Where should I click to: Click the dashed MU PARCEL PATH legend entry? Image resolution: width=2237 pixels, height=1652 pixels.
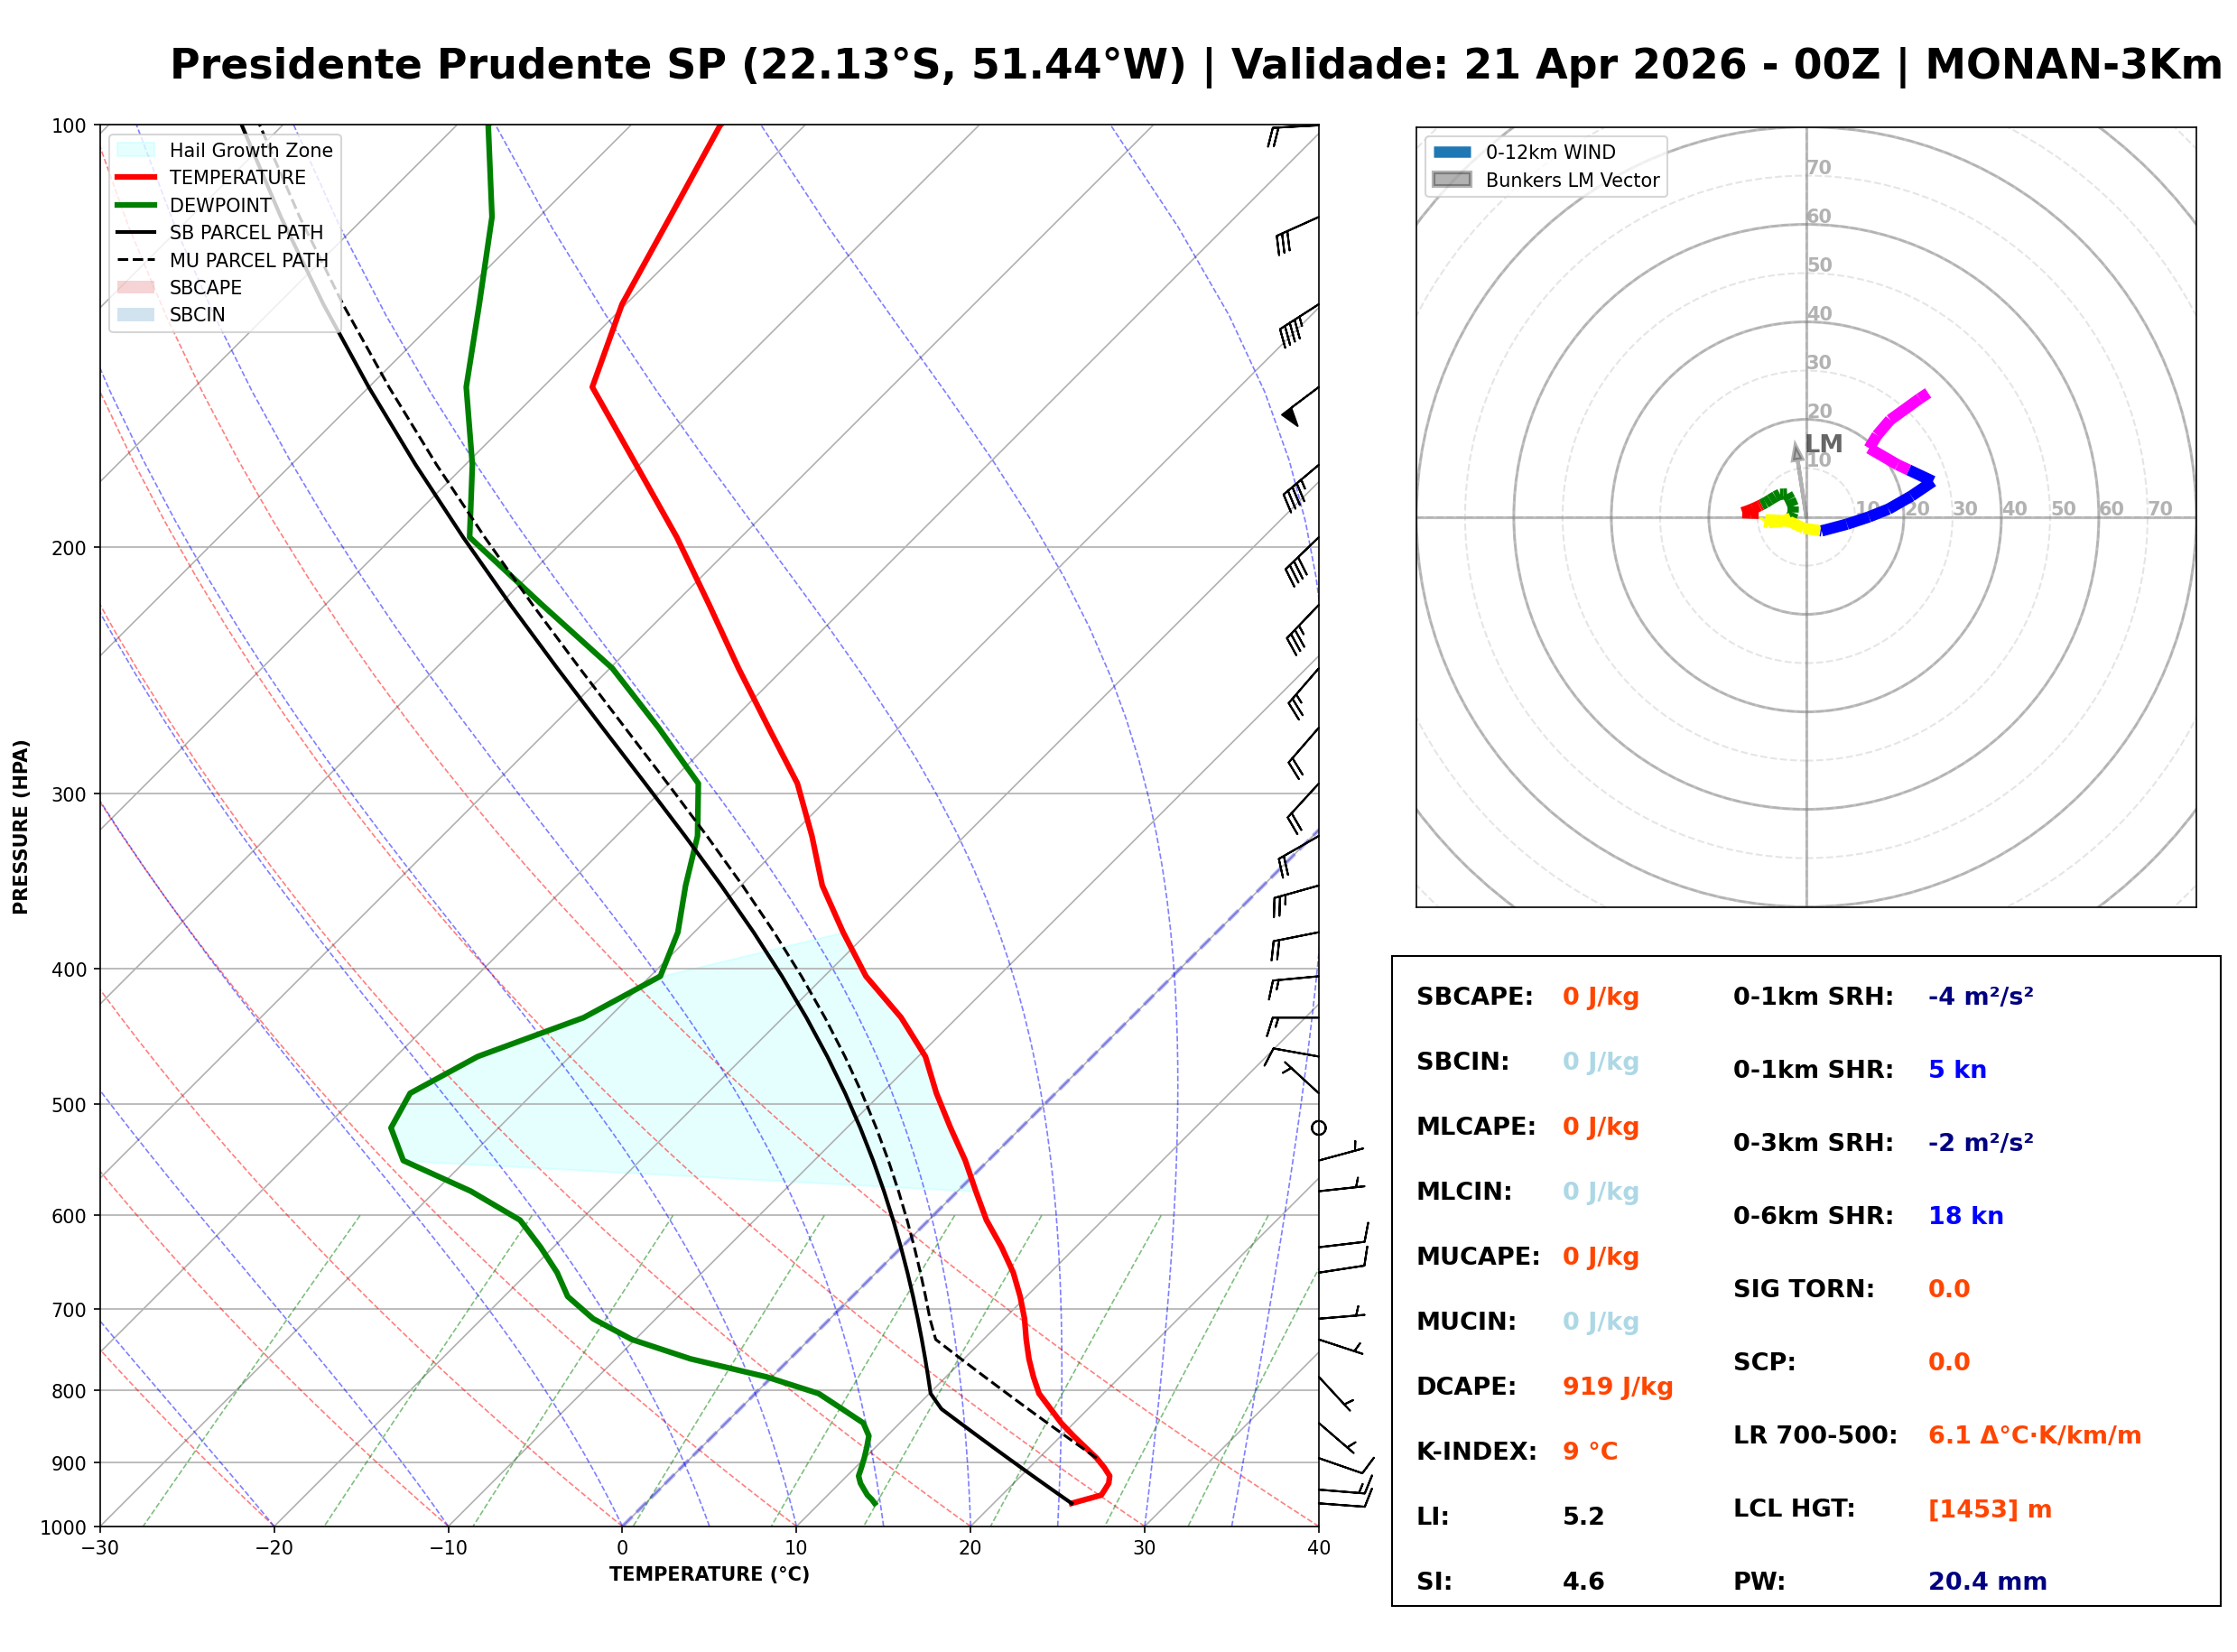(136, 260)
